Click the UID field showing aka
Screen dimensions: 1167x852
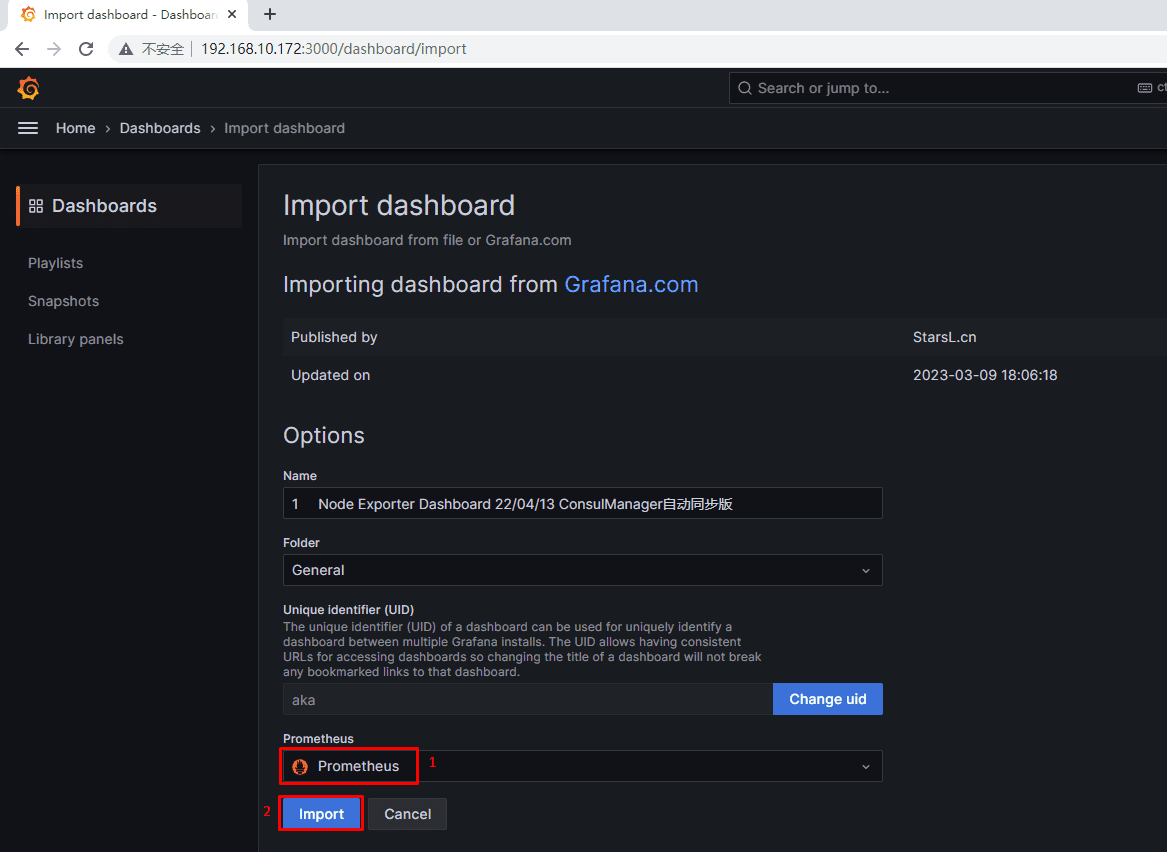528,699
